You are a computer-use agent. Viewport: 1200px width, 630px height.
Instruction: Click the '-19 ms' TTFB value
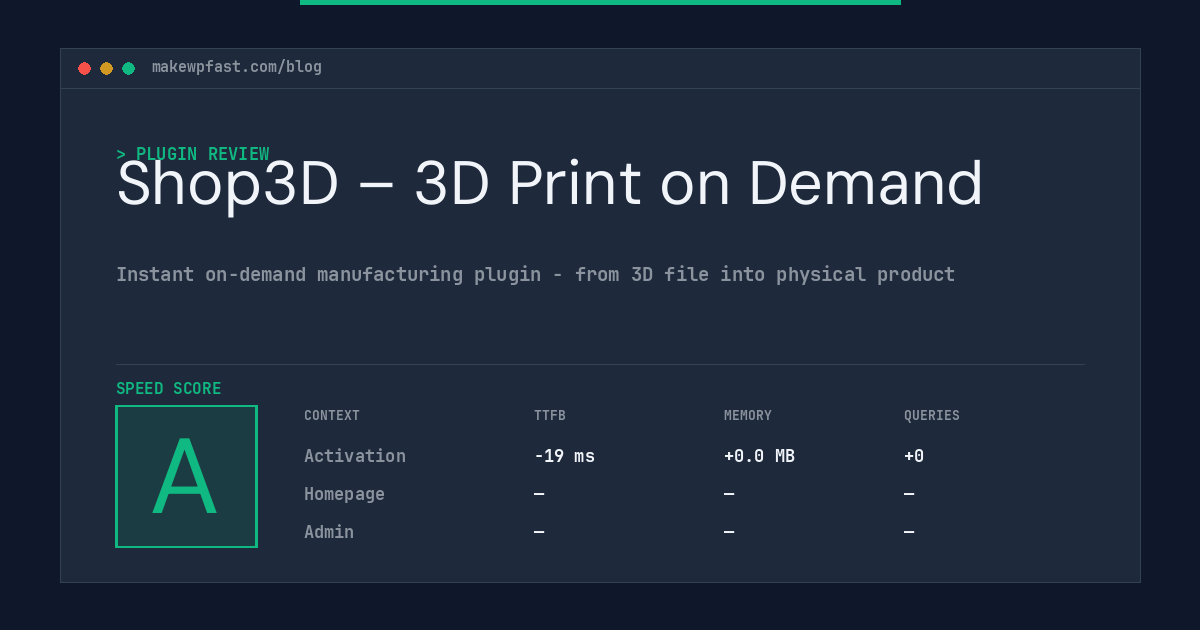(x=564, y=456)
